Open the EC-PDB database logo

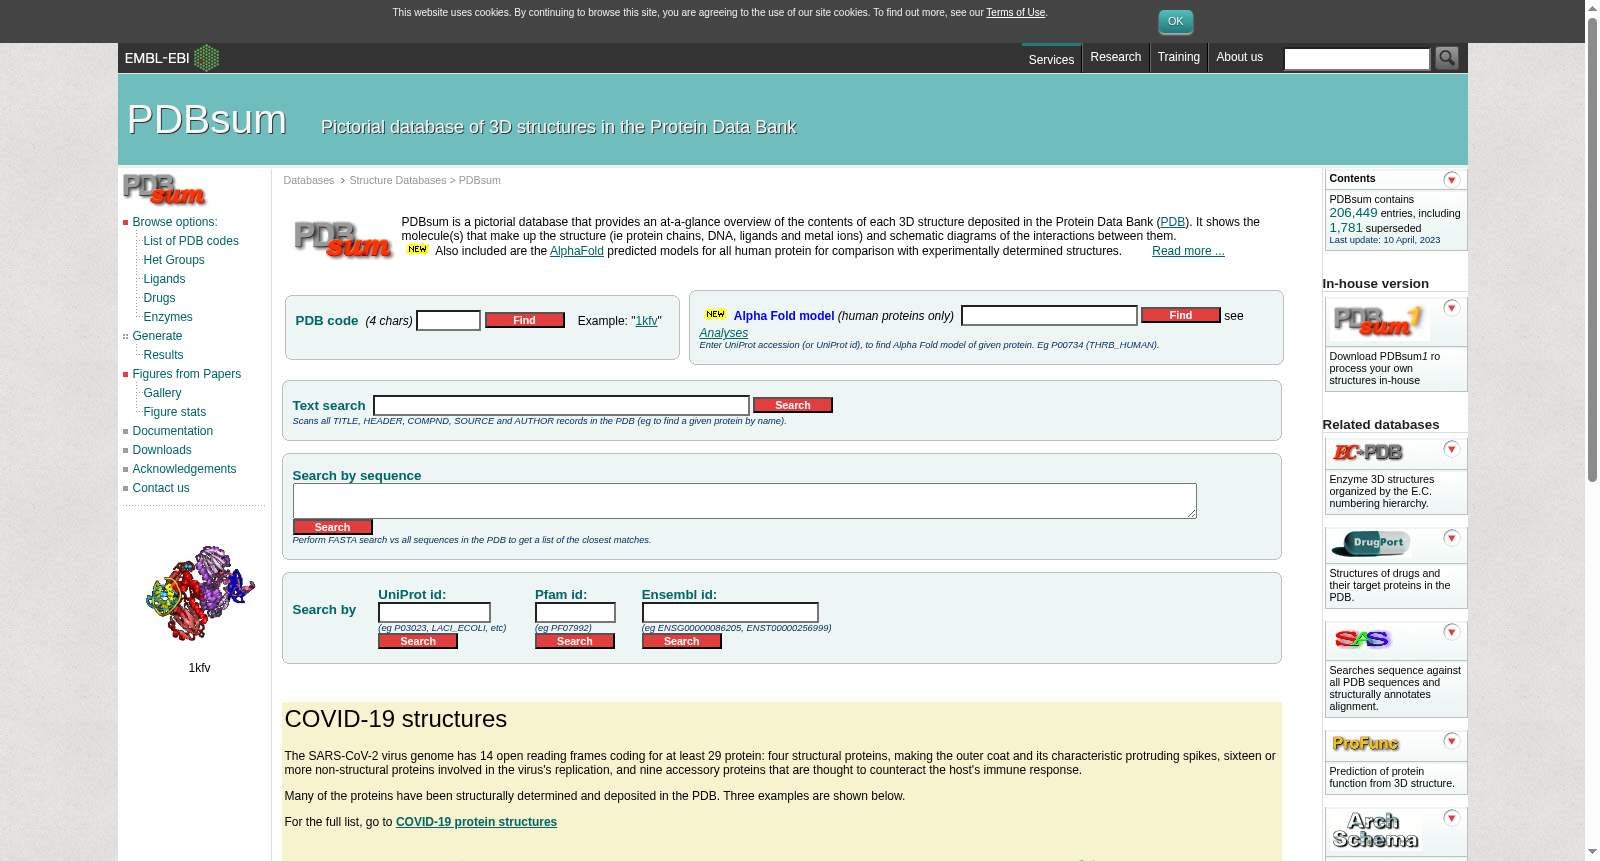coord(1368,453)
